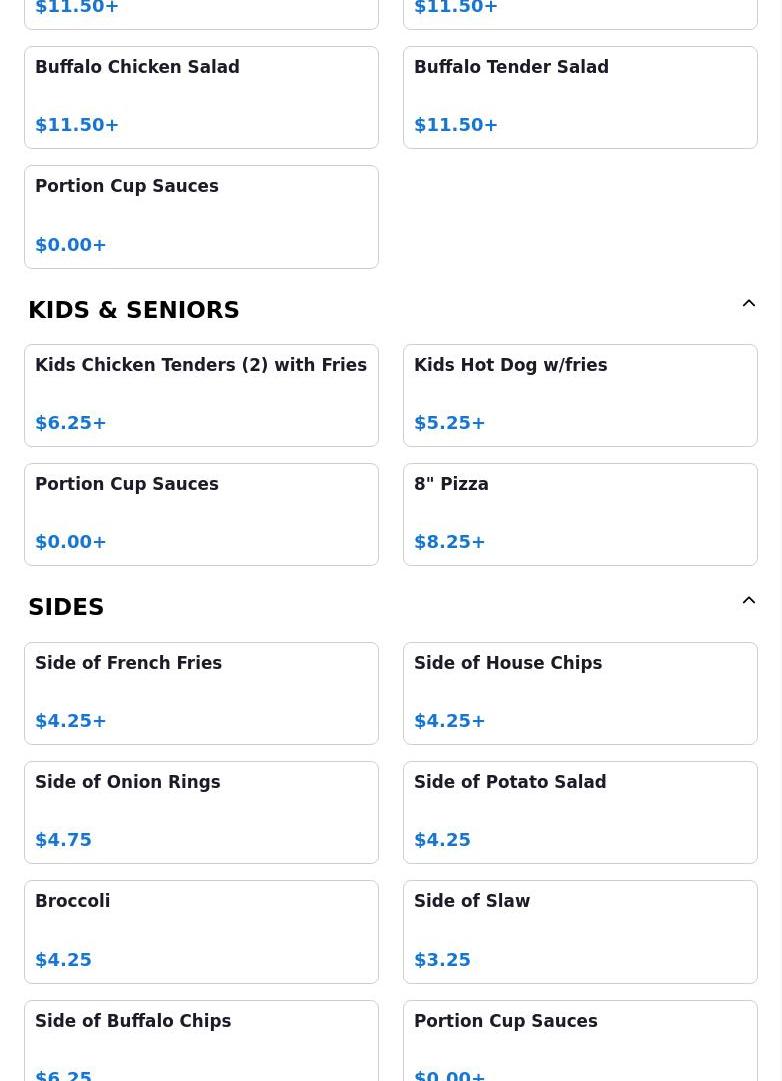Click the KIDS & SENIORS heading
Image resolution: width=782 pixels, height=1081 pixels.
pyautogui.click(x=134, y=310)
